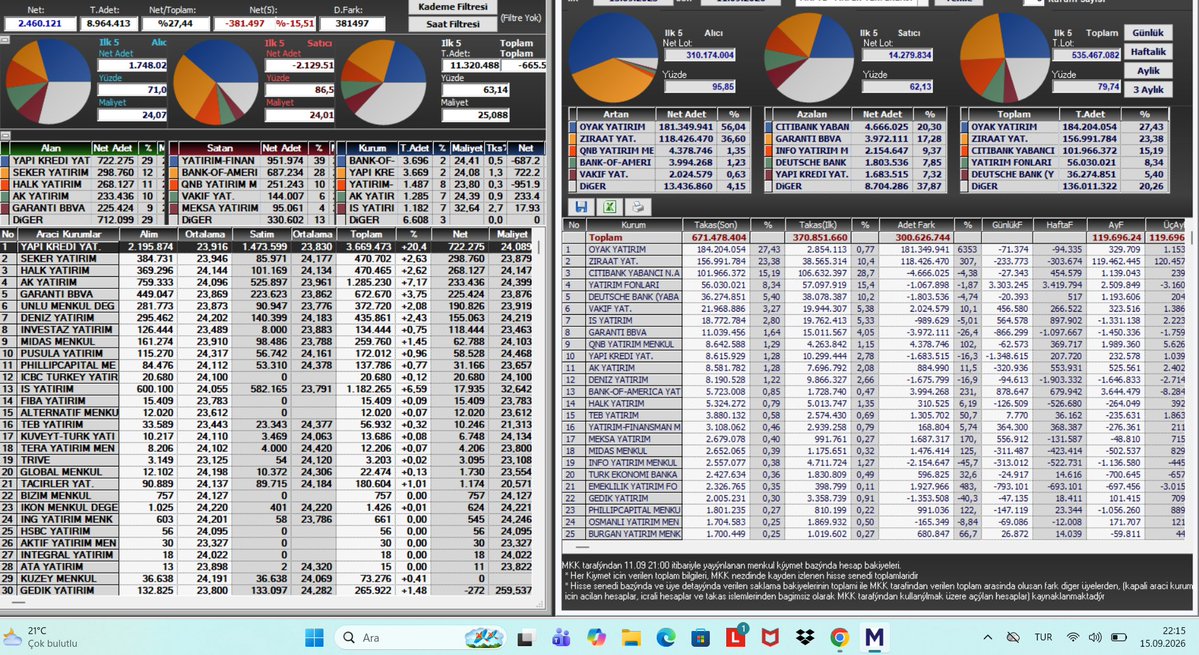Sort by the Maliyet column in broker table
1199x655 pixels.
point(512,235)
